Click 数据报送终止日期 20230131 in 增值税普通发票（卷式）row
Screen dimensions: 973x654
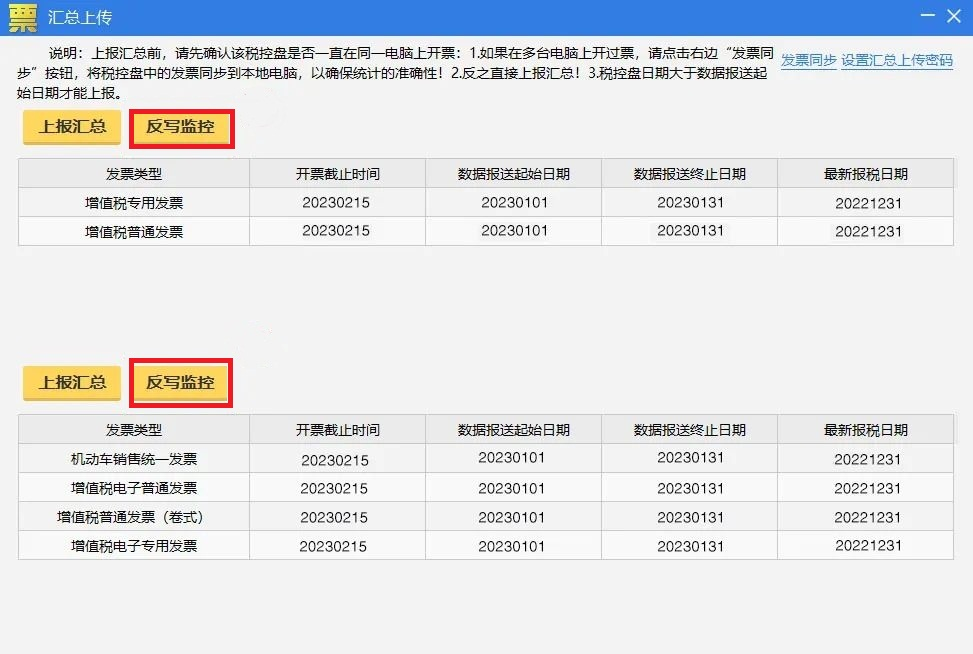(x=690, y=517)
